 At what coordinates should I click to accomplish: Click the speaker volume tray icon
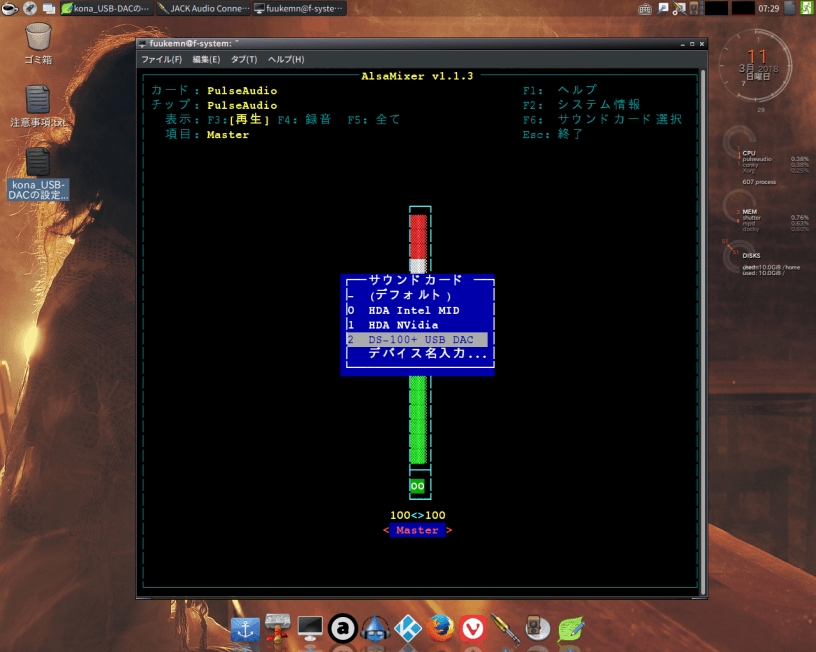pos(694,8)
